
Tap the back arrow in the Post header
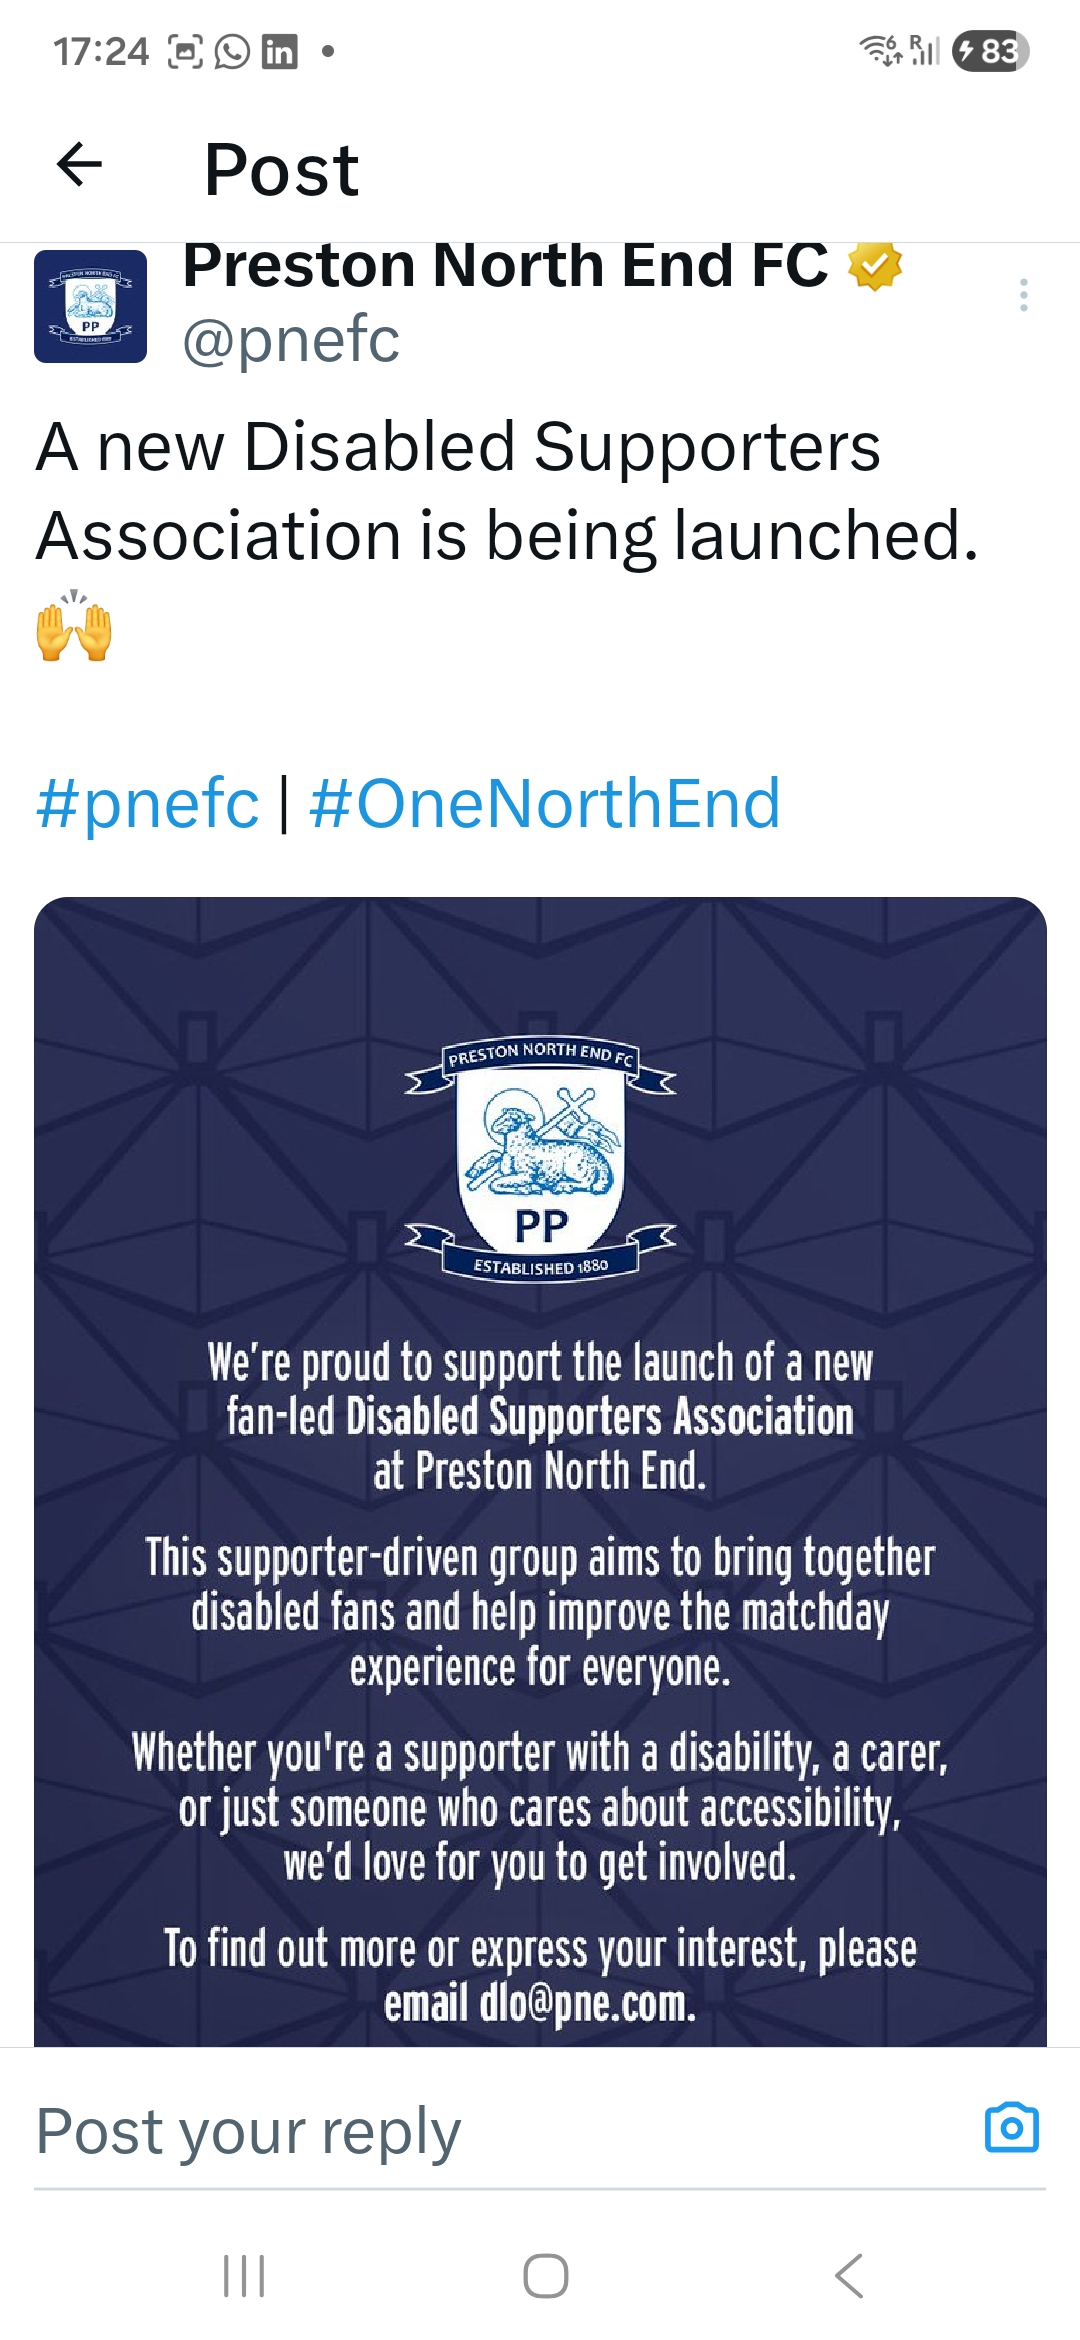pos(80,165)
